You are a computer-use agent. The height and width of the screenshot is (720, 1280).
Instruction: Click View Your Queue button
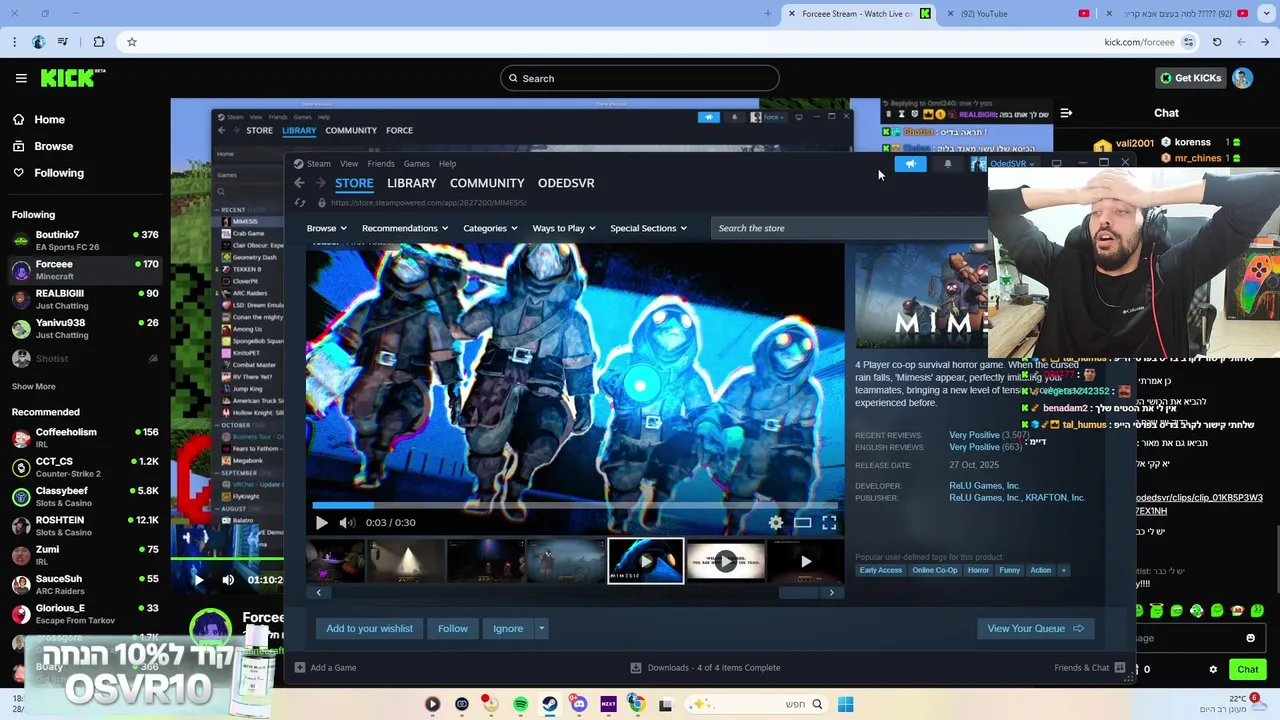click(1035, 628)
